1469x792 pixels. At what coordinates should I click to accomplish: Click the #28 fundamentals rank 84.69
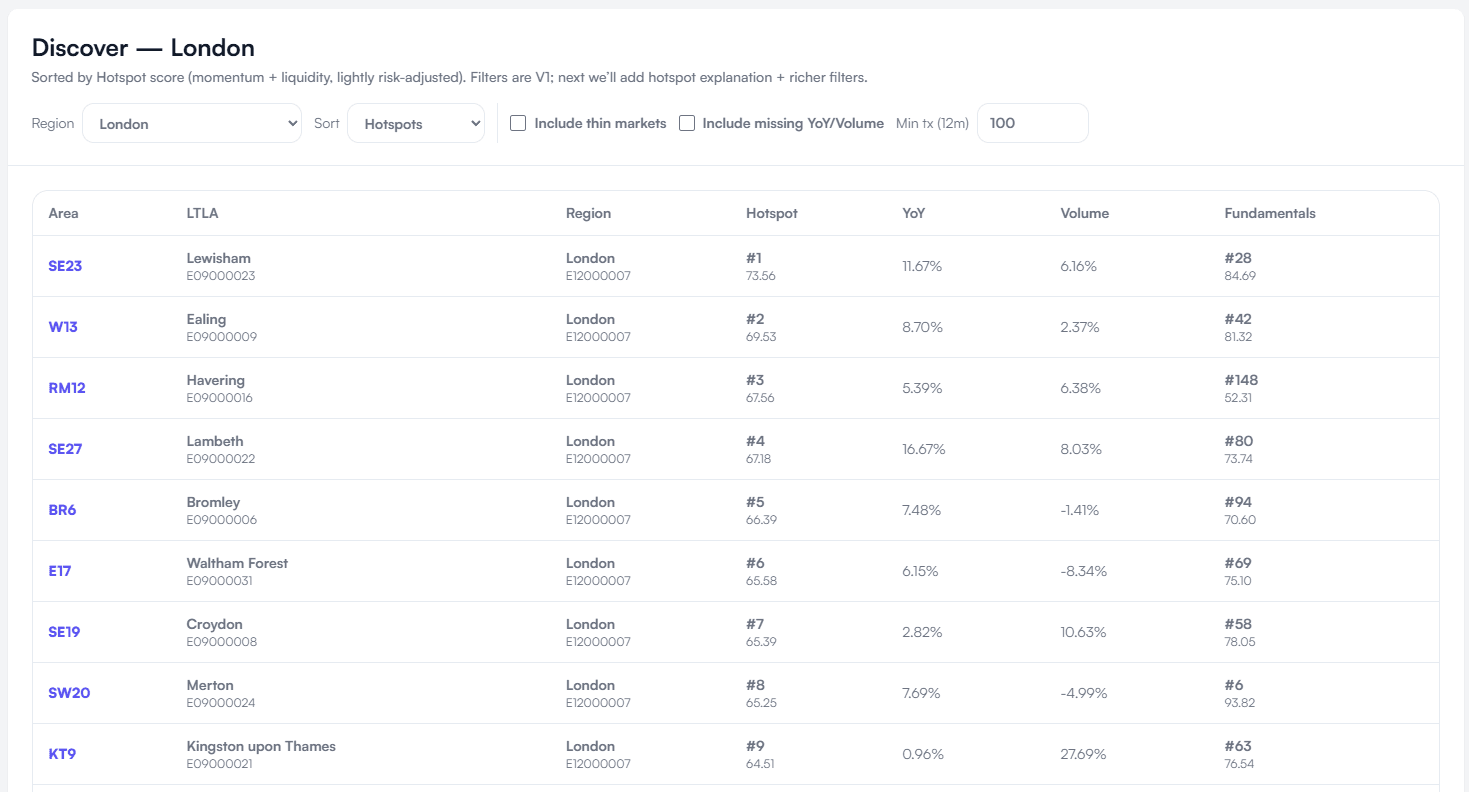point(1240,266)
